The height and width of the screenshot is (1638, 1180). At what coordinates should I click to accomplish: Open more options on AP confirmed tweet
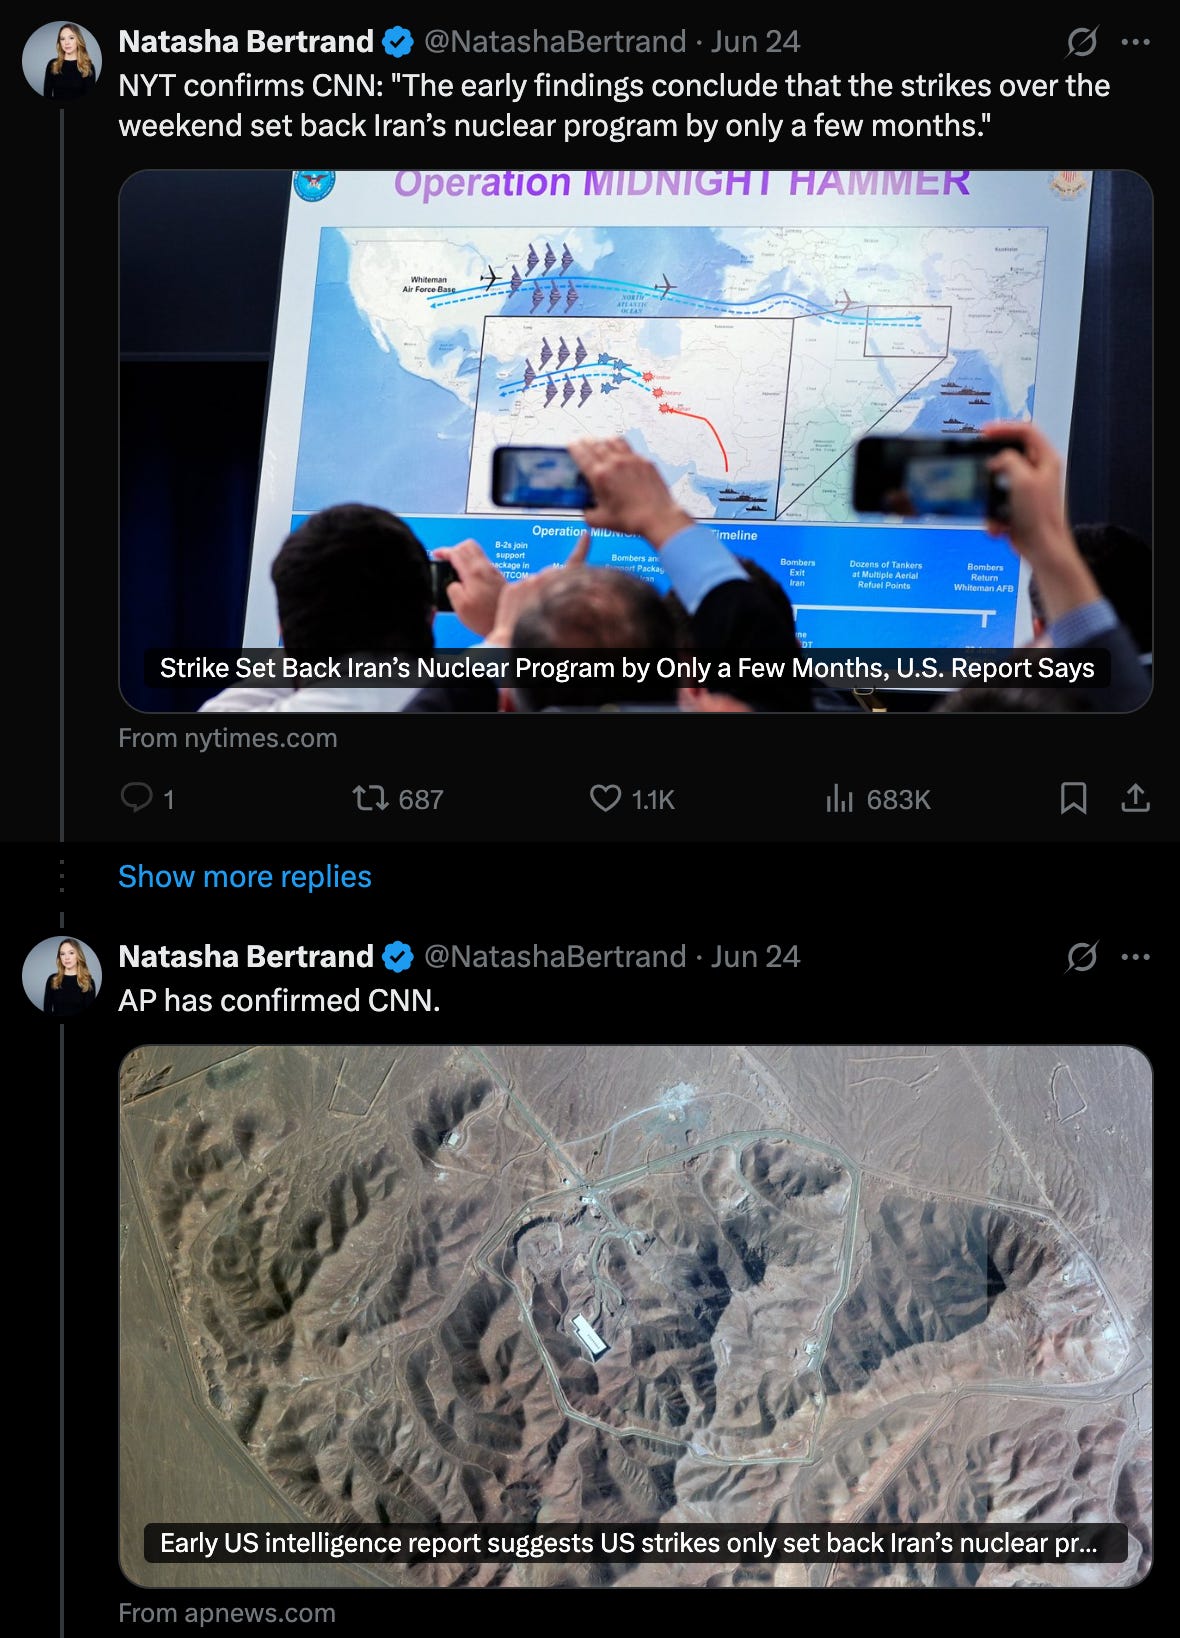pyautogui.click(x=1135, y=957)
